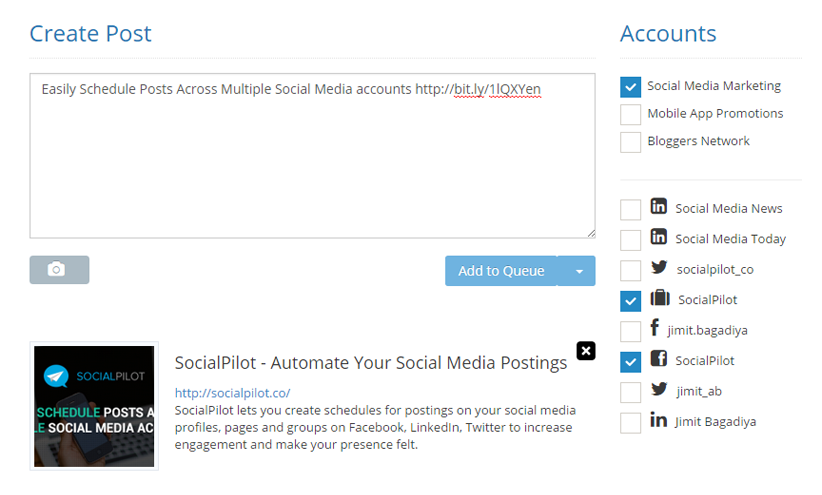Image resolution: width=822 pixels, height=495 pixels.
Task: Click the preview description paragraph text
Action: pos(375,427)
